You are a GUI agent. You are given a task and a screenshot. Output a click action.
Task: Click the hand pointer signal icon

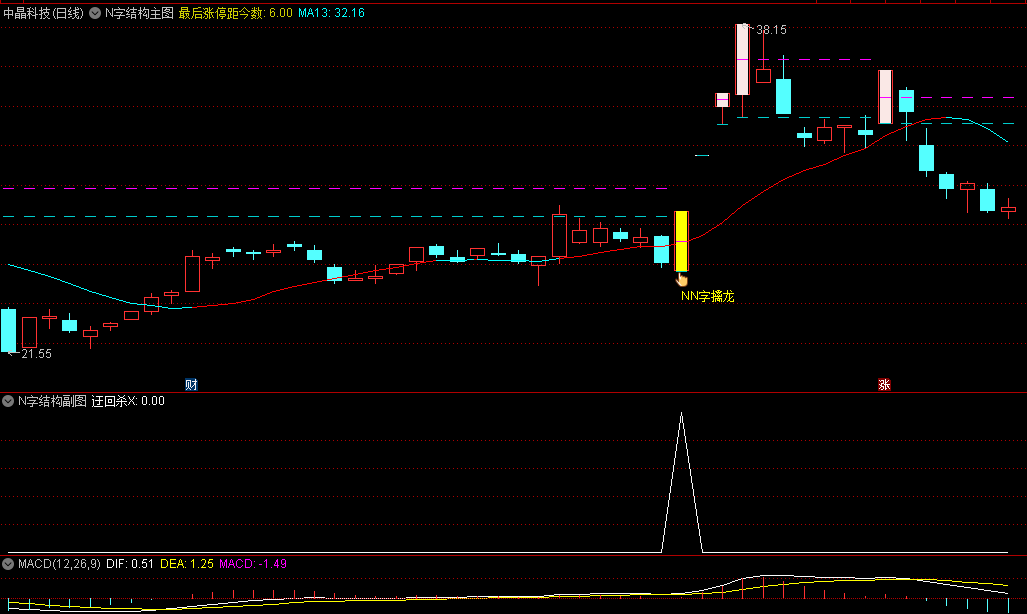[682, 280]
